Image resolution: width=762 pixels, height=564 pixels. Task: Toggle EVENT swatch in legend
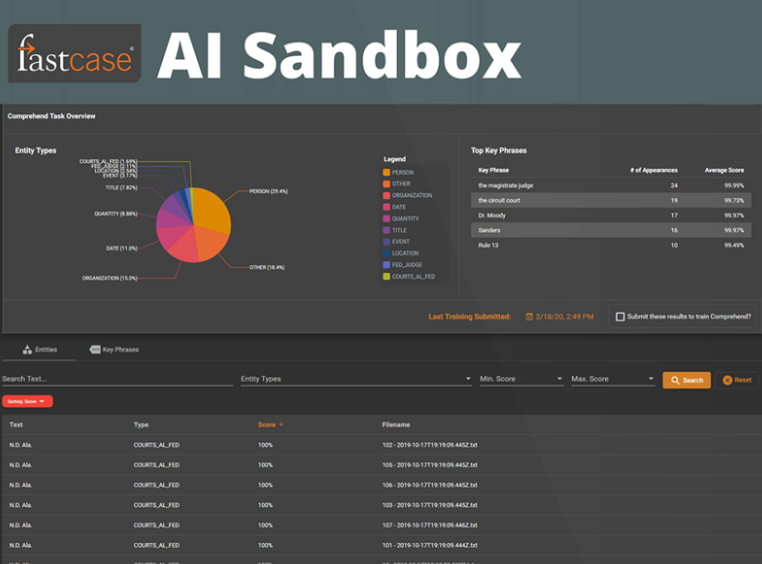[386, 241]
